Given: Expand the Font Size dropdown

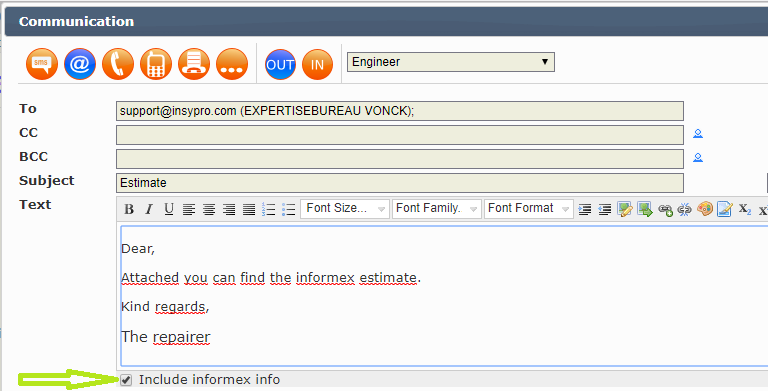Looking at the screenshot, I should [x=345, y=209].
